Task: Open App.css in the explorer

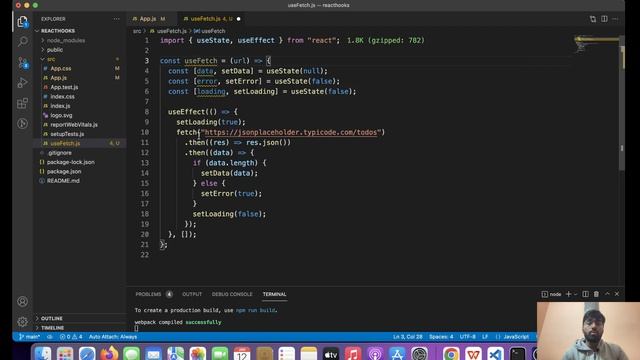Action: pos(60,69)
